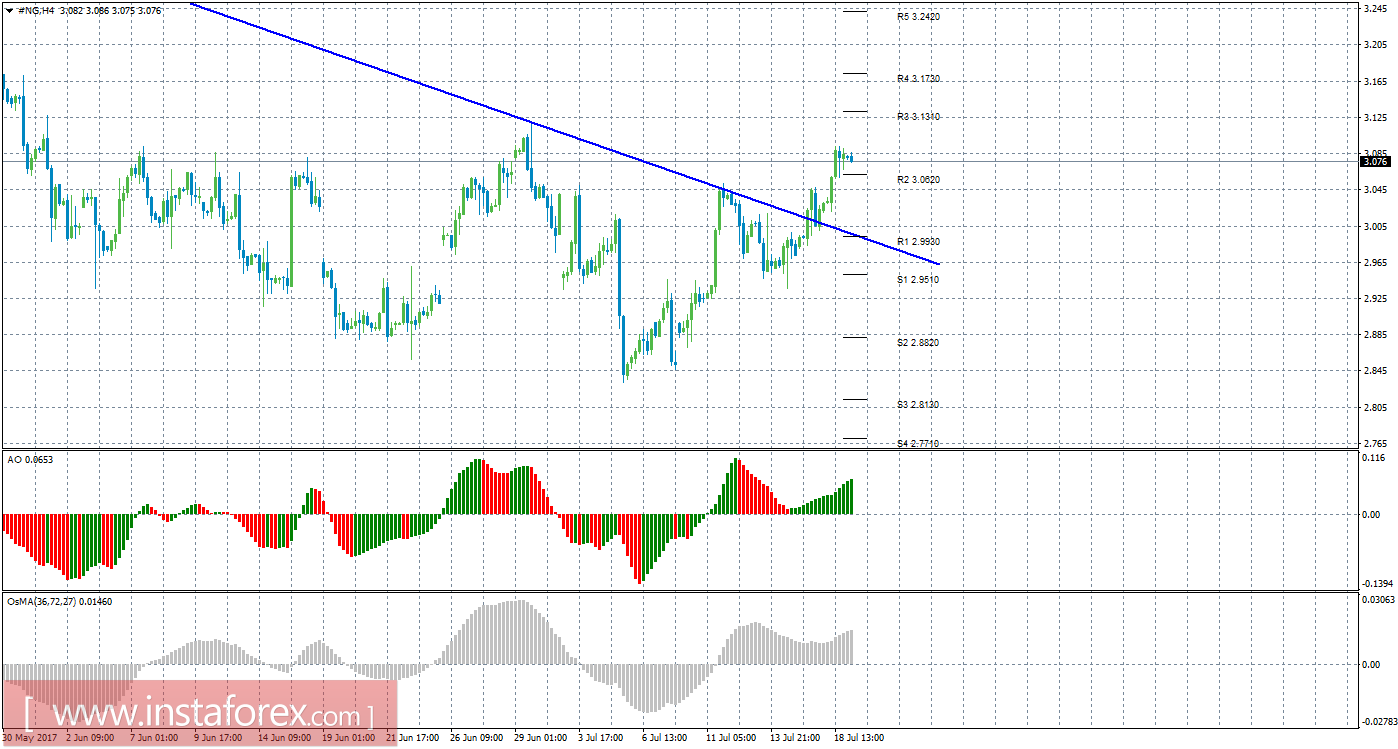Click the 2.845 price axis value
Screen dimensions: 1398x749
point(1375,371)
